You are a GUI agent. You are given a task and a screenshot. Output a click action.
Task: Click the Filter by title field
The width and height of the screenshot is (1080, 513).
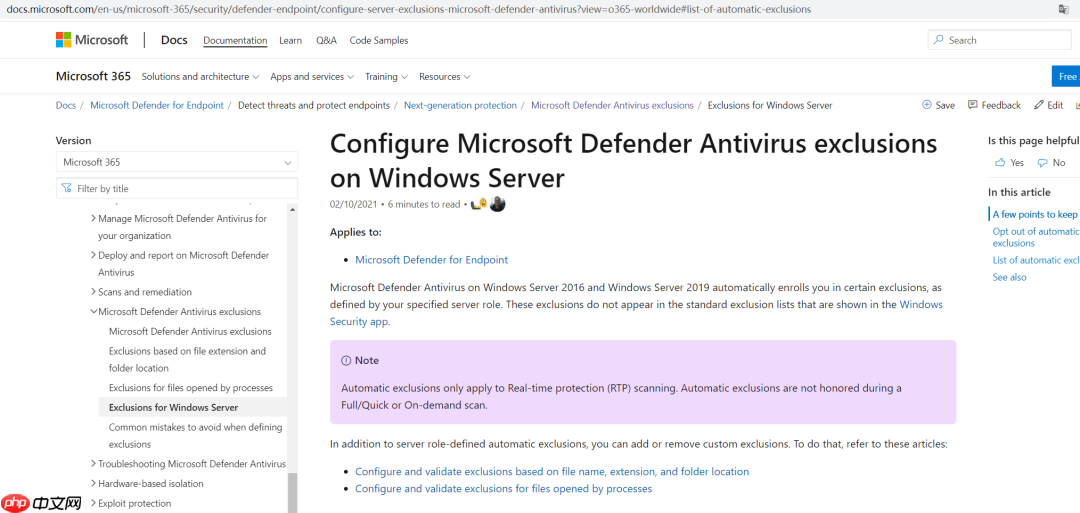(177, 188)
